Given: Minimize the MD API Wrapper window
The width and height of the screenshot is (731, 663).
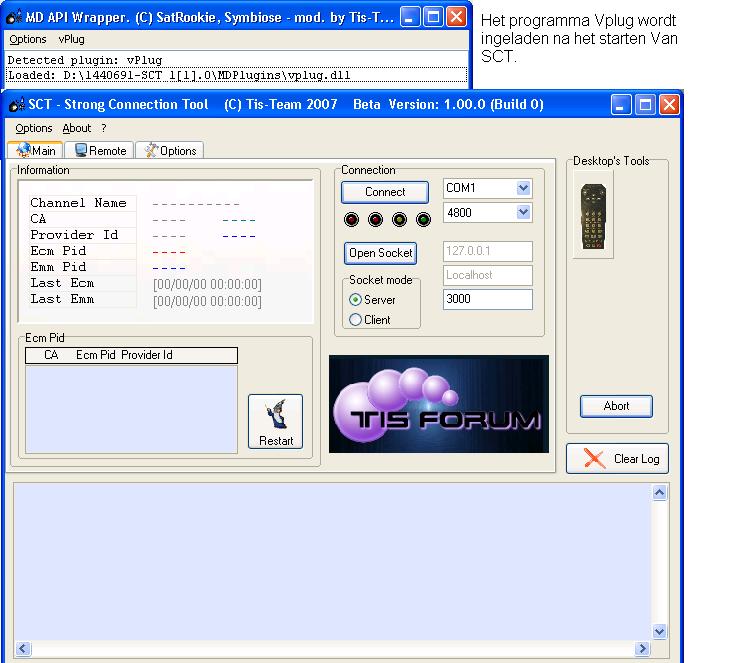Looking at the screenshot, I should (x=409, y=17).
